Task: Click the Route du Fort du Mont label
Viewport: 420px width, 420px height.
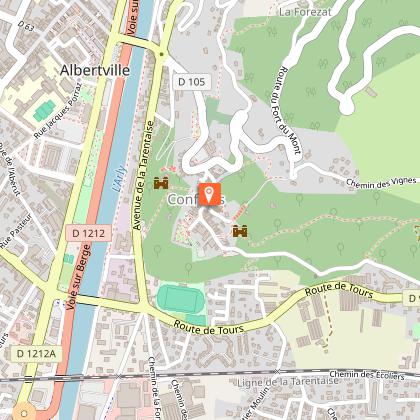Action: click(x=289, y=110)
